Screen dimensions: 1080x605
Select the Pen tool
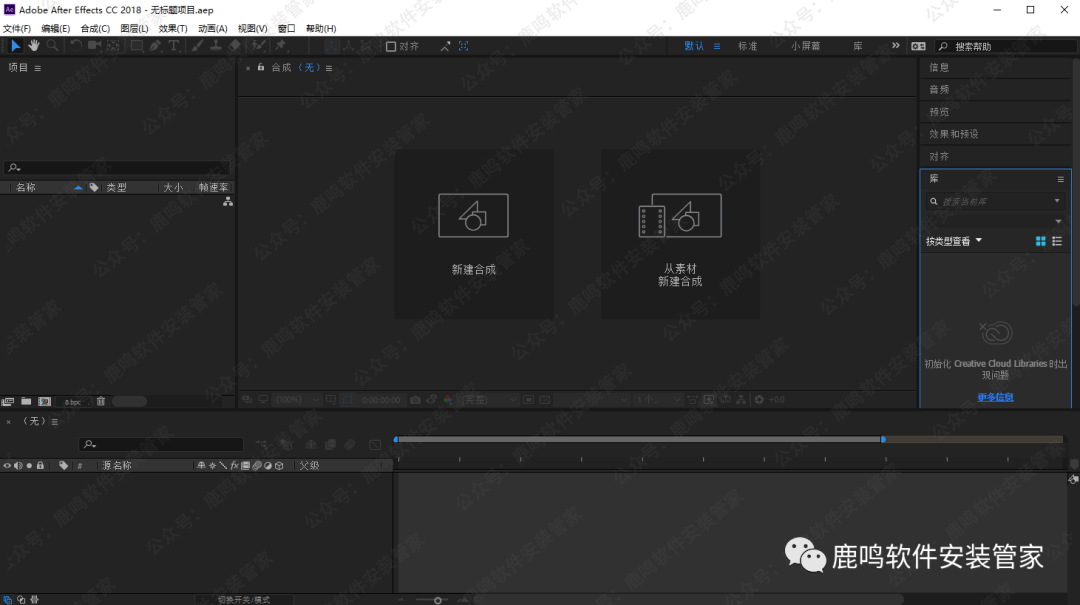pyautogui.click(x=155, y=46)
